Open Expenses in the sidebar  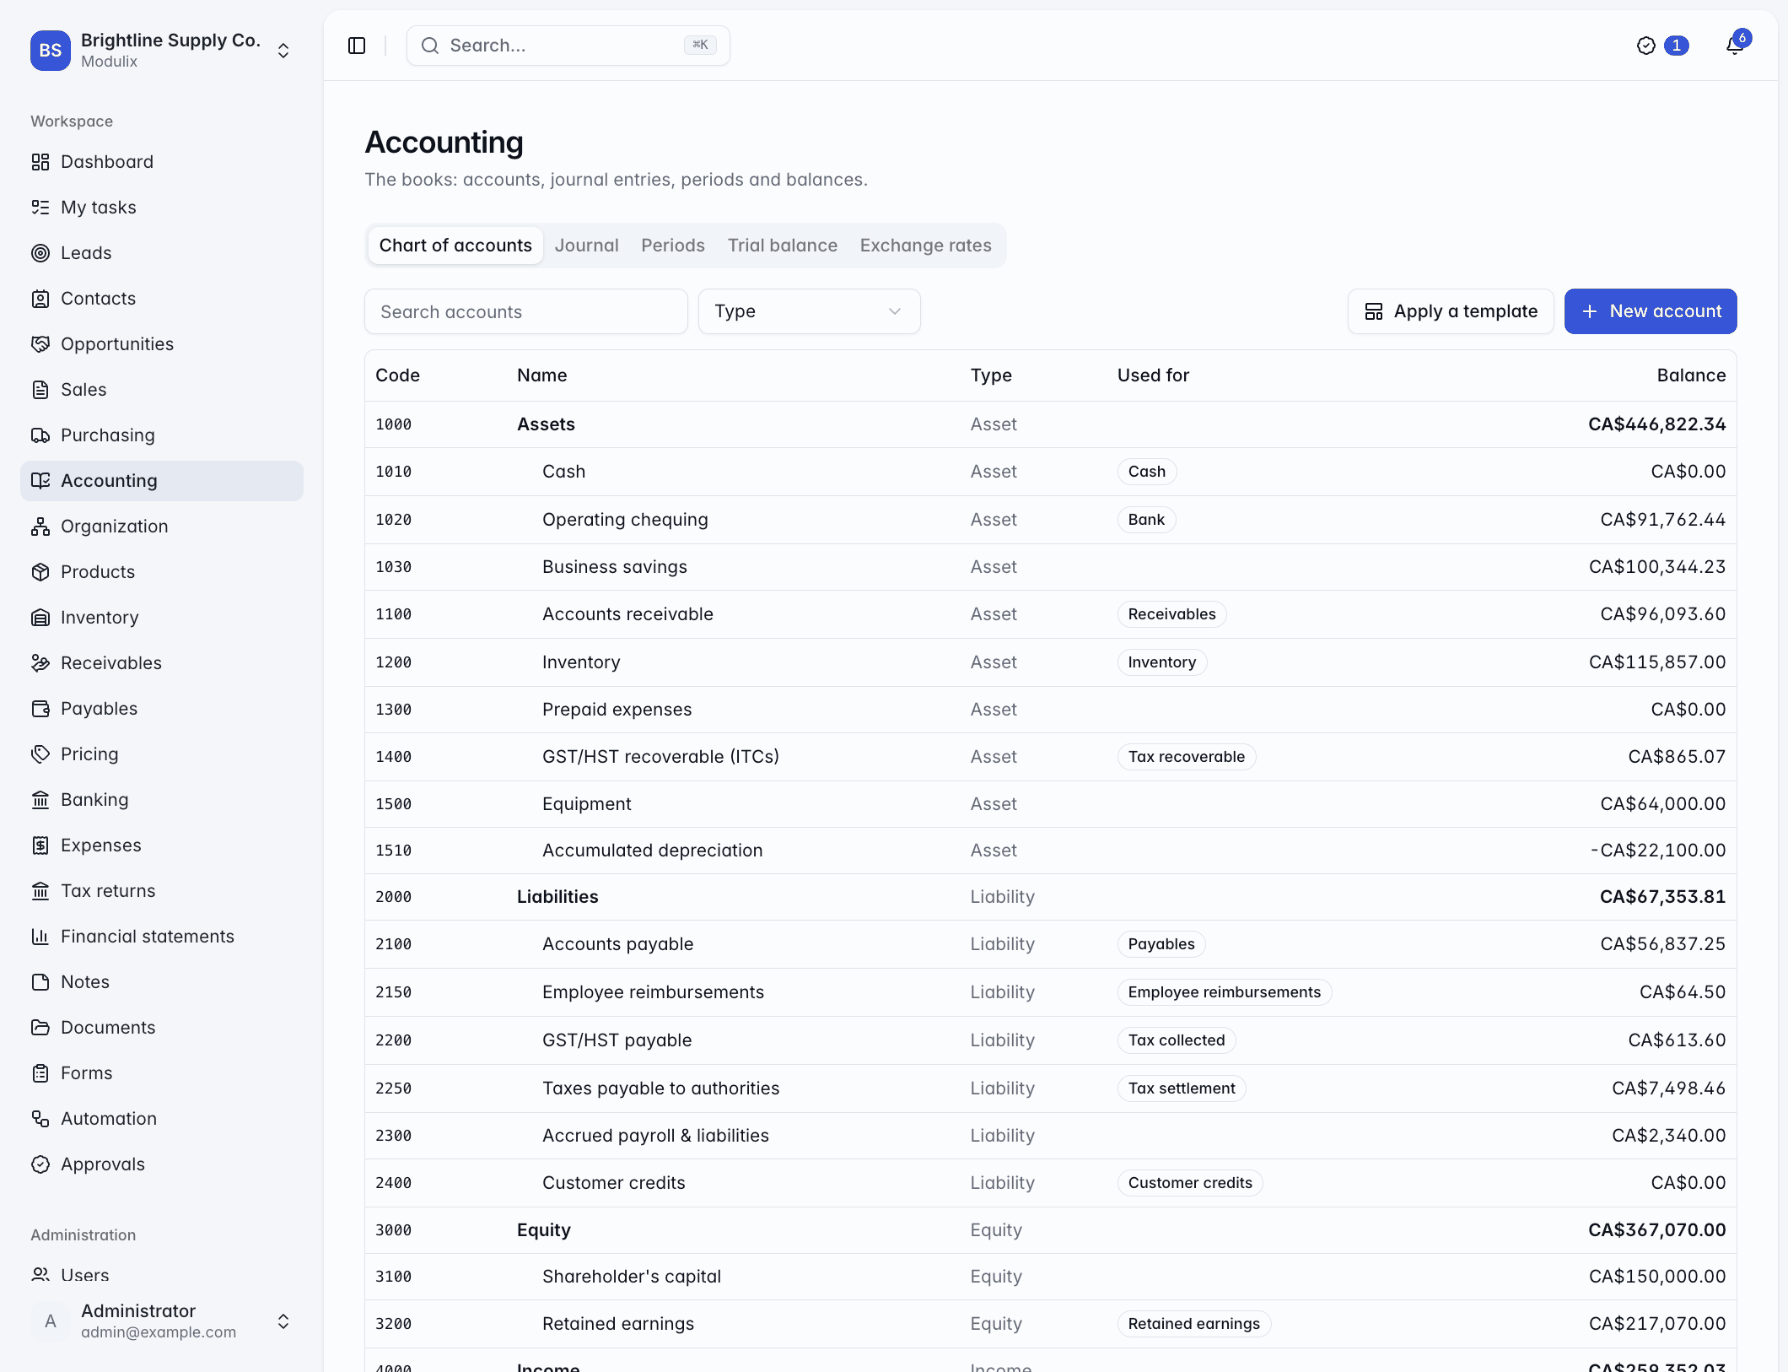pos(161,845)
